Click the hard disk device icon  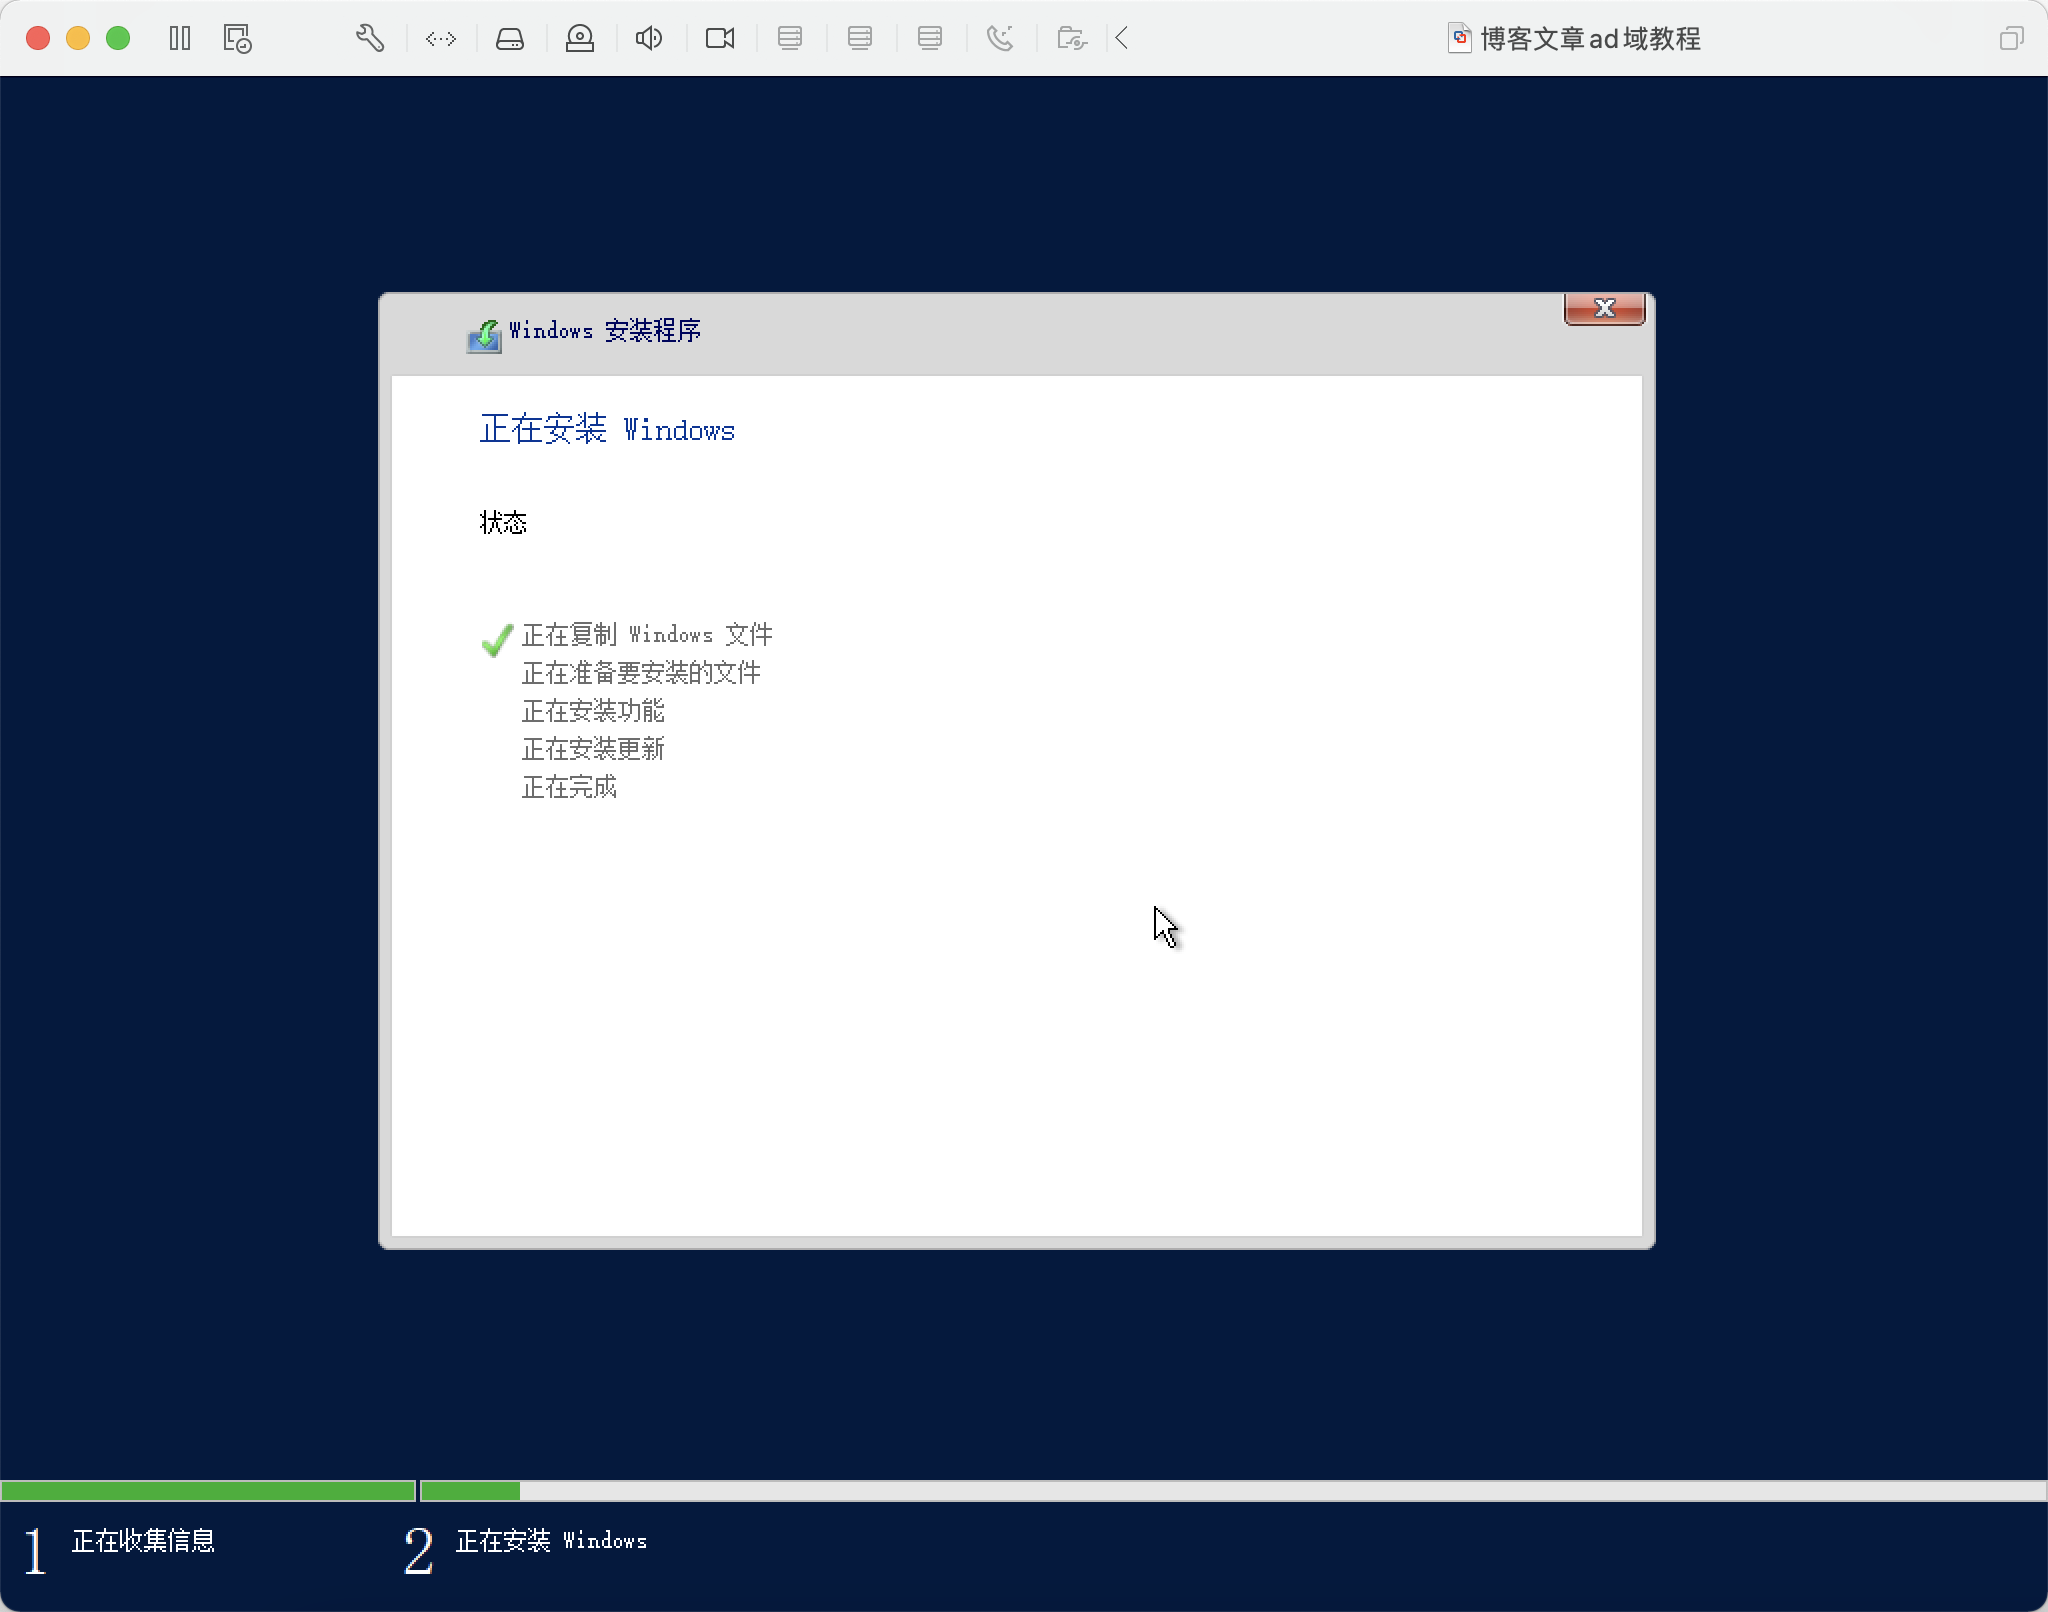tap(510, 39)
